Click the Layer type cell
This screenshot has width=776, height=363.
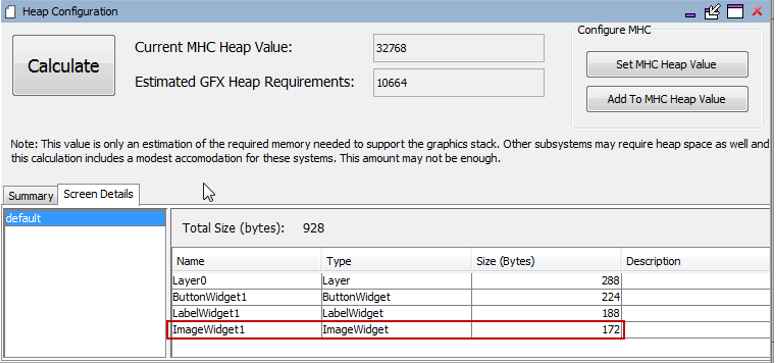click(x=396, y=281)
